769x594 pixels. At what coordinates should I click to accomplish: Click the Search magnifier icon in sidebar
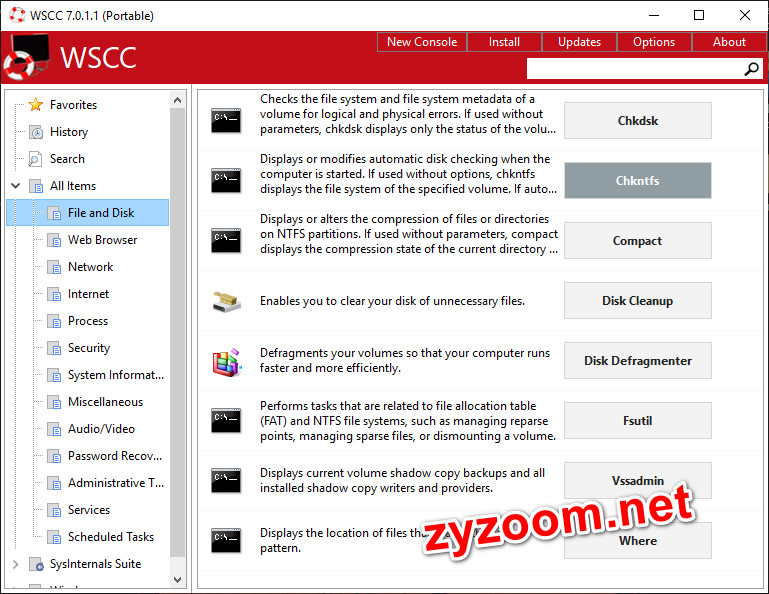35,159
